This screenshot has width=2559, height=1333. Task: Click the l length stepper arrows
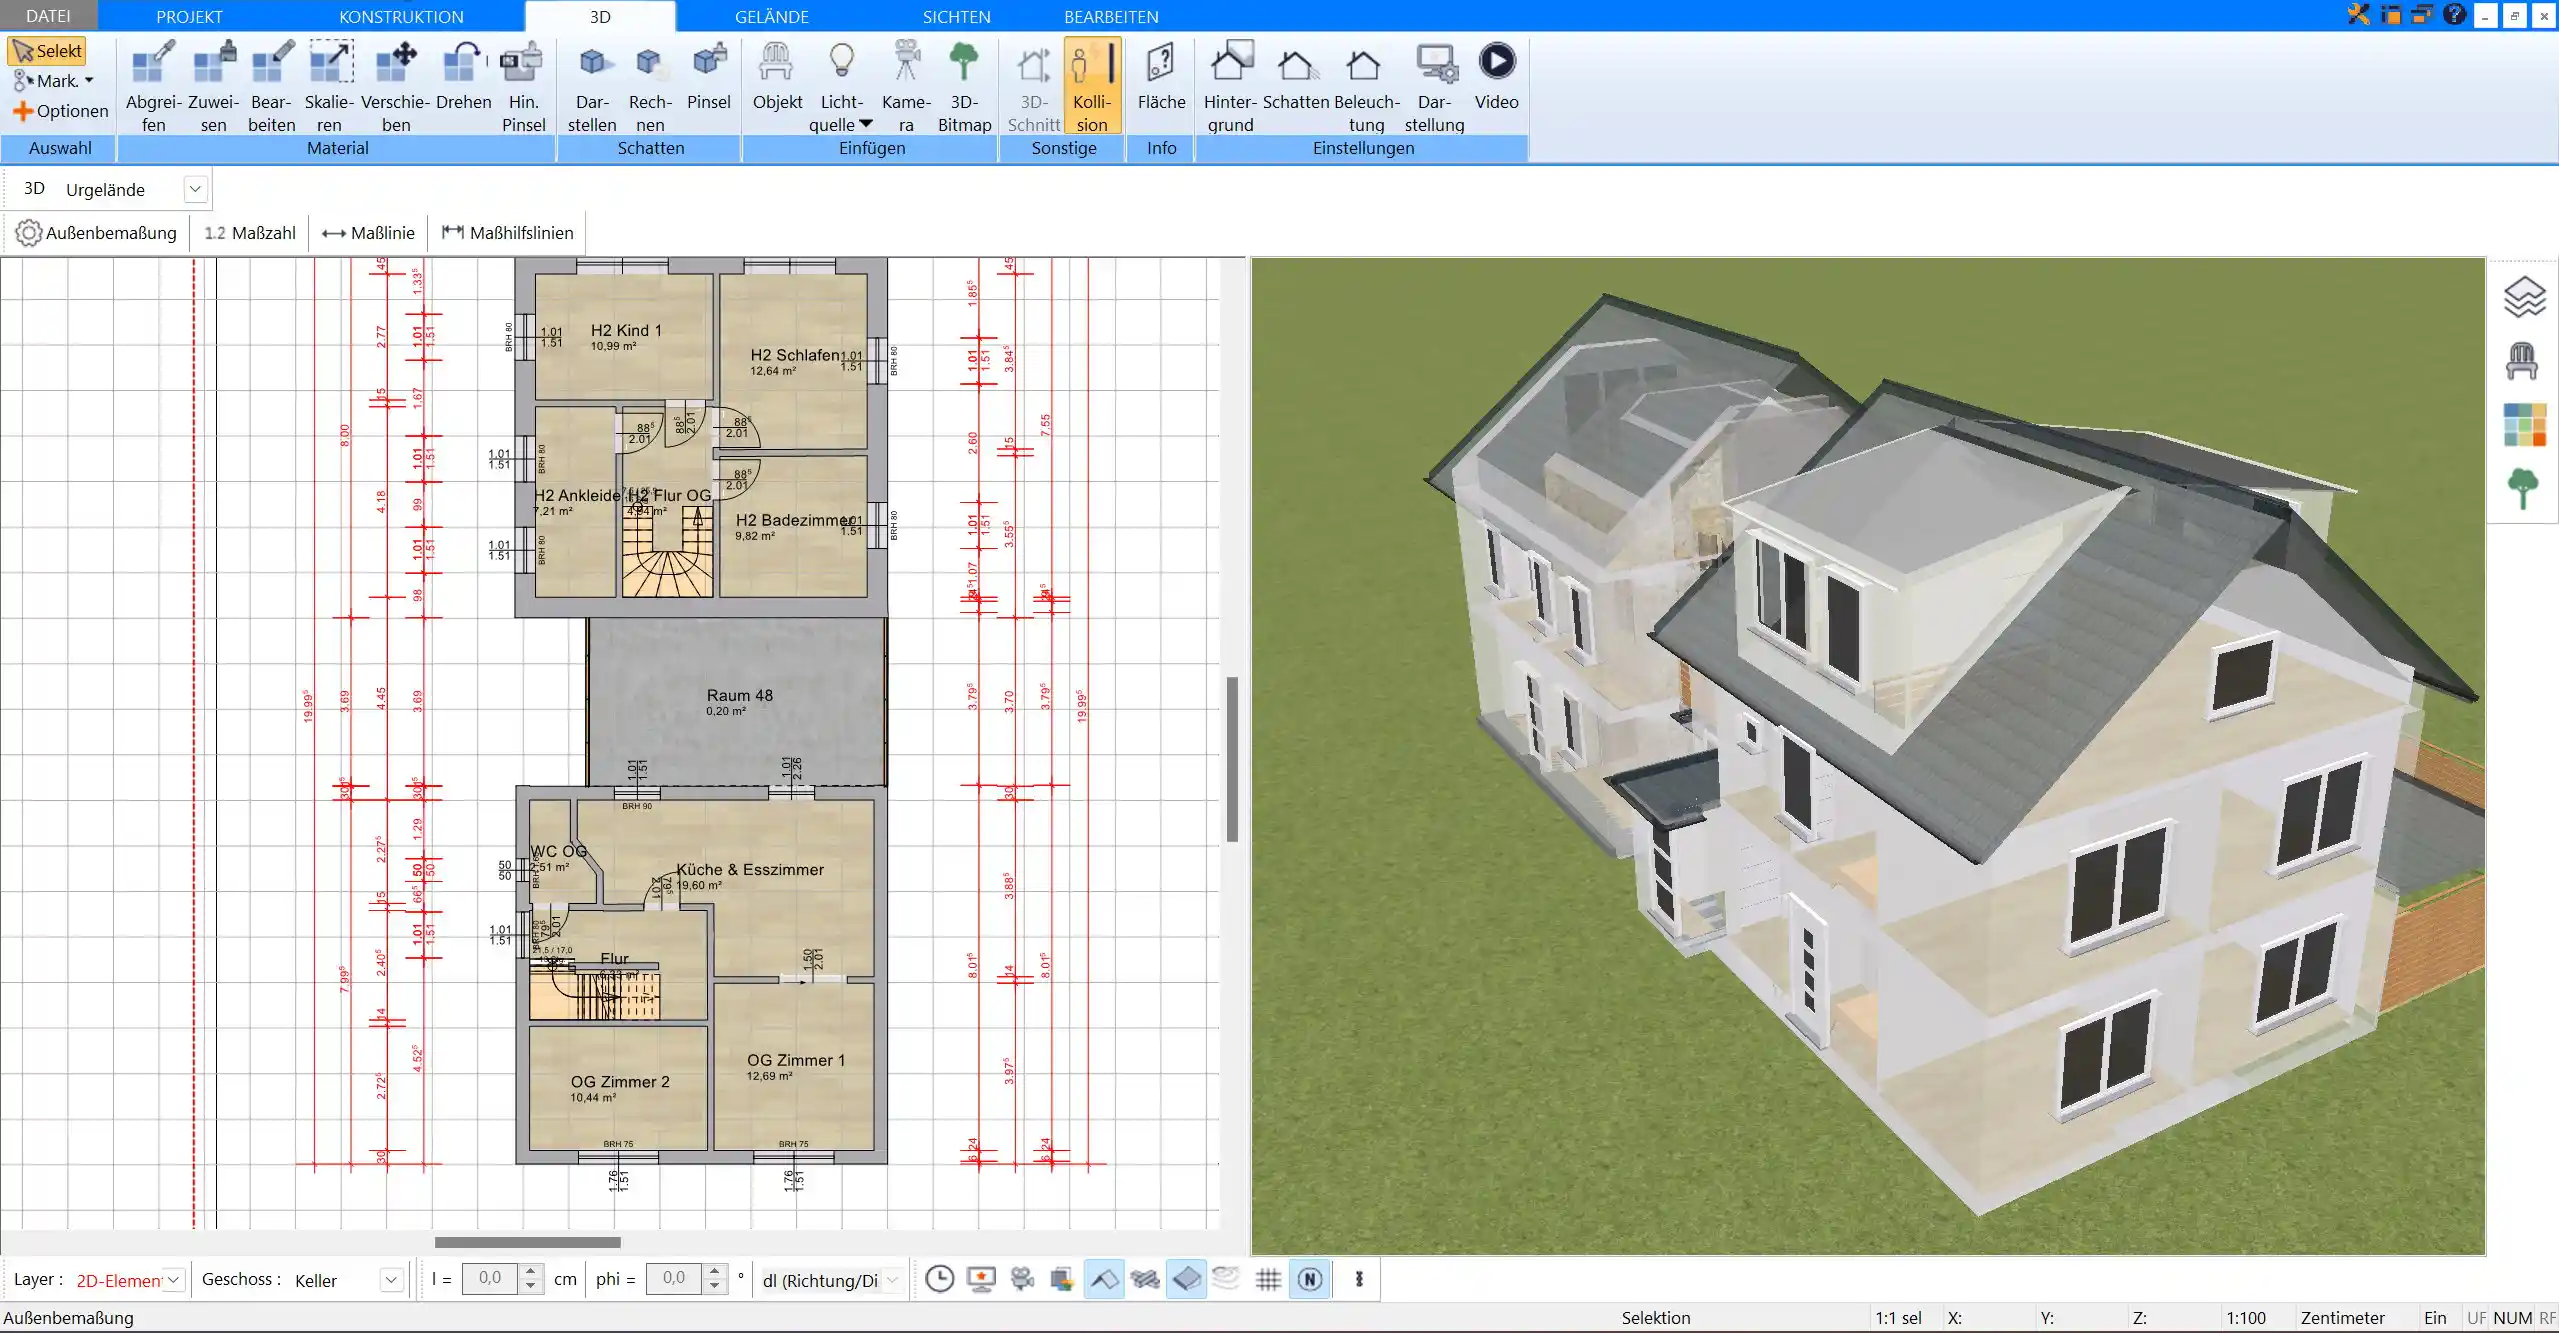pyautogui.click(x=532, y=1279)
